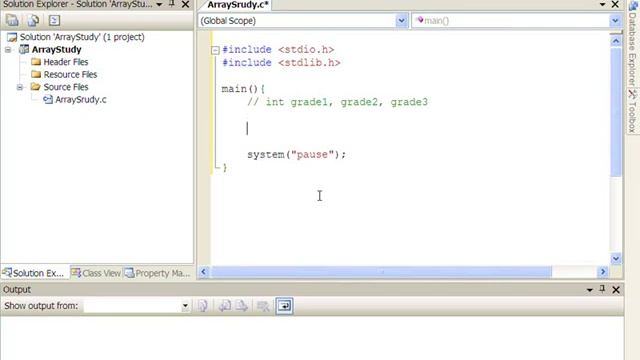Click the Go to Next Message icon in Output
640x360 pixels.
pos(242,306)
